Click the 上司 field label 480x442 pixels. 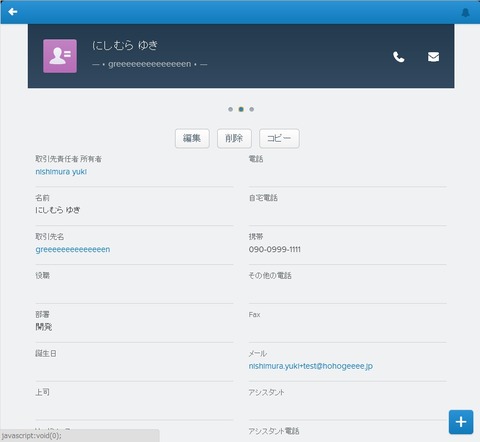pyautogui.click(x=42, y=392)
